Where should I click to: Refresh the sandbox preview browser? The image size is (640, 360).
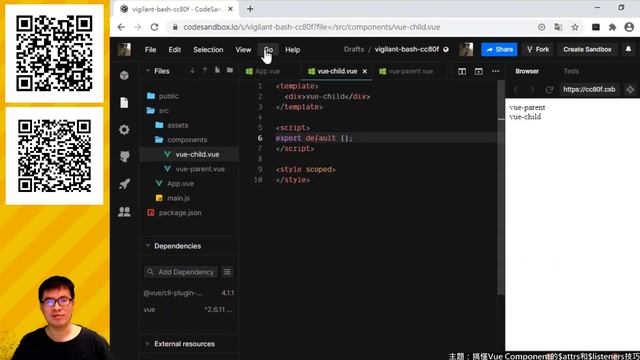tap(549, 89)
